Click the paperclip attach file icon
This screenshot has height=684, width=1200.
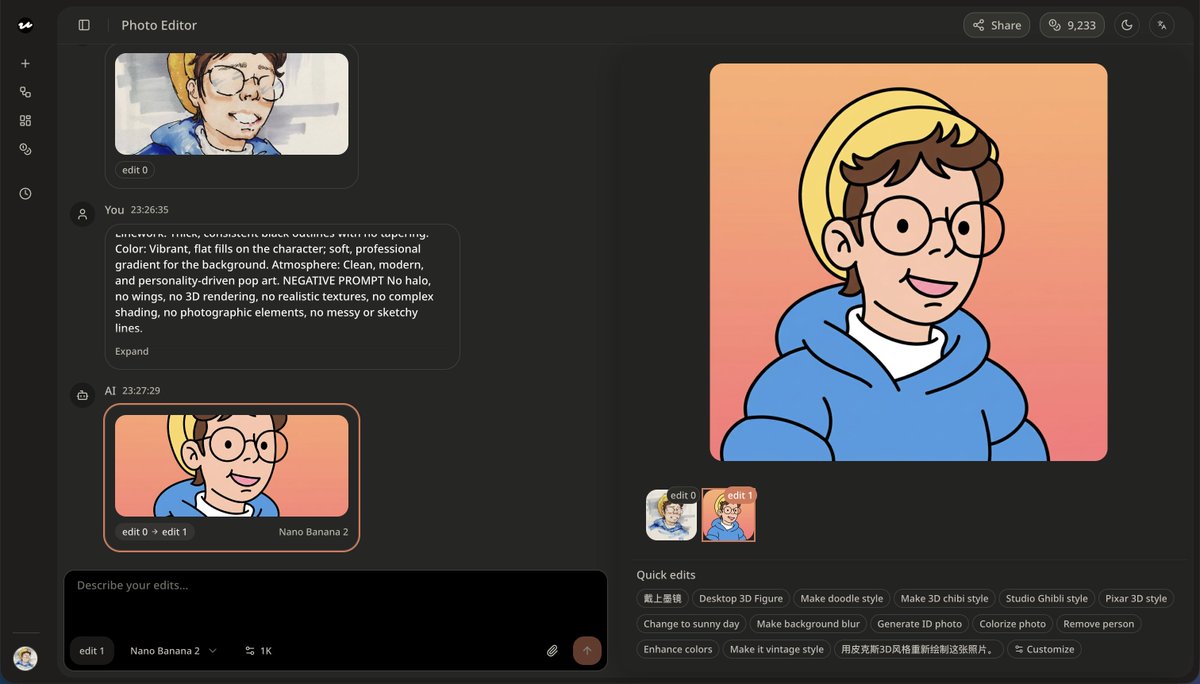pyautogui.click(x=552, y=651)
